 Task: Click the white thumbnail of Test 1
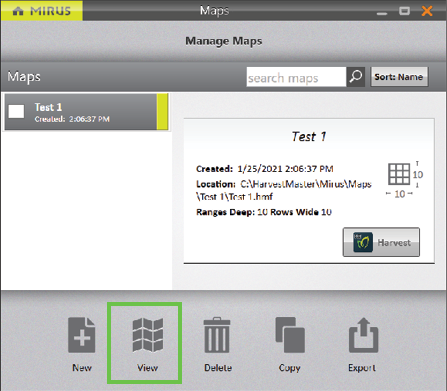(16, 112)
